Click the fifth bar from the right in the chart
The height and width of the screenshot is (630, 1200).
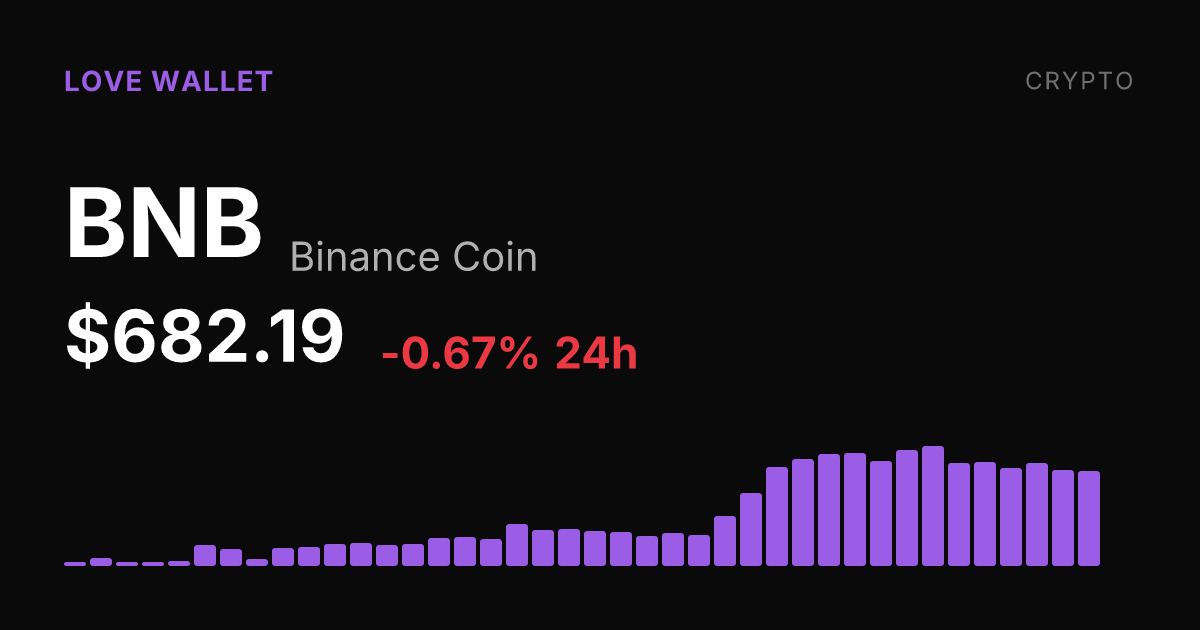tap(985, 514)
